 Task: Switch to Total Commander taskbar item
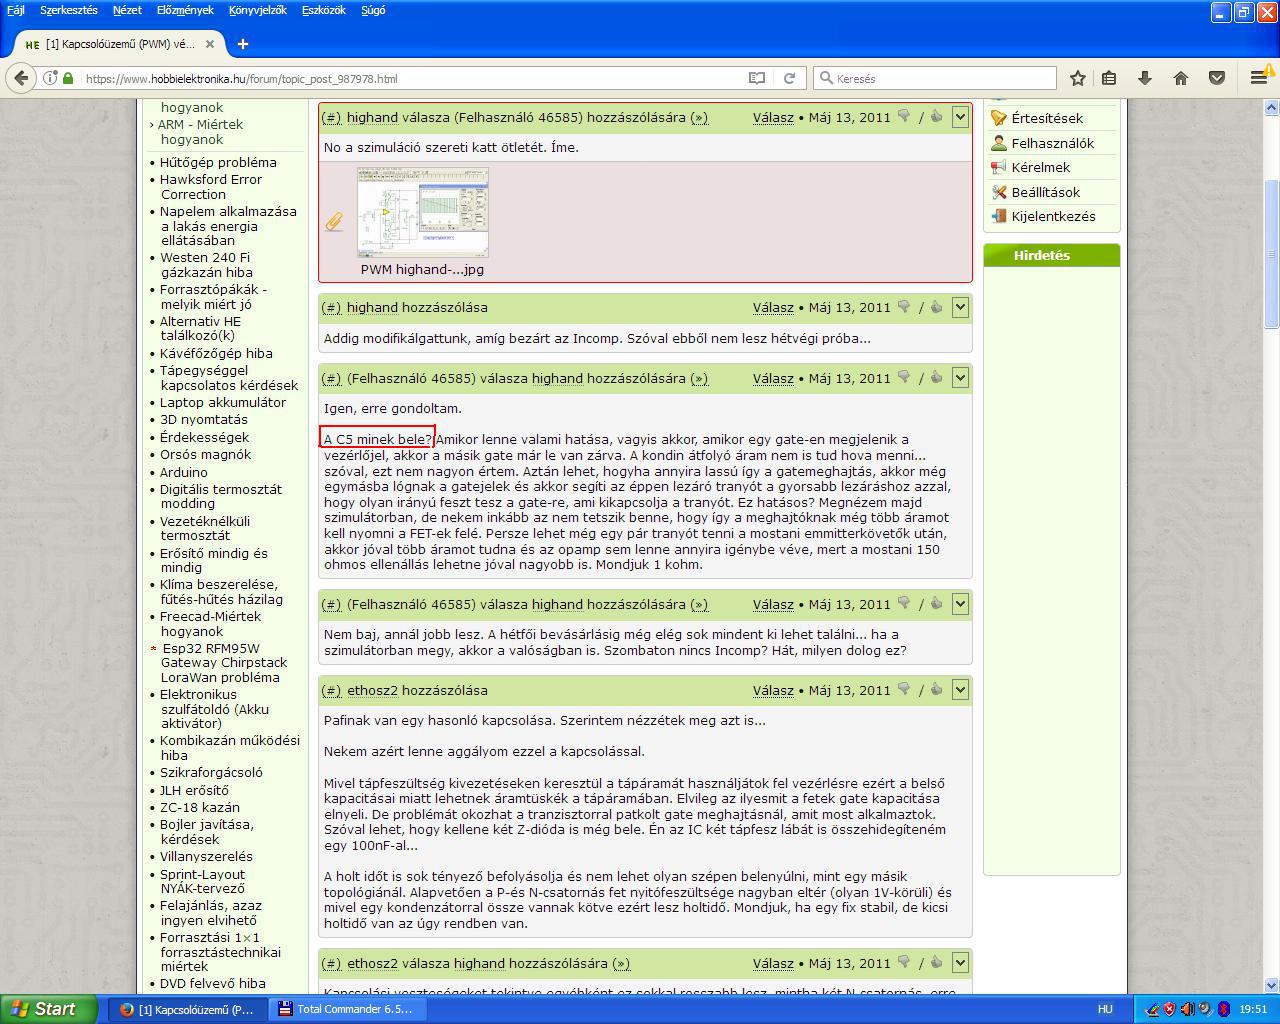346,1009
